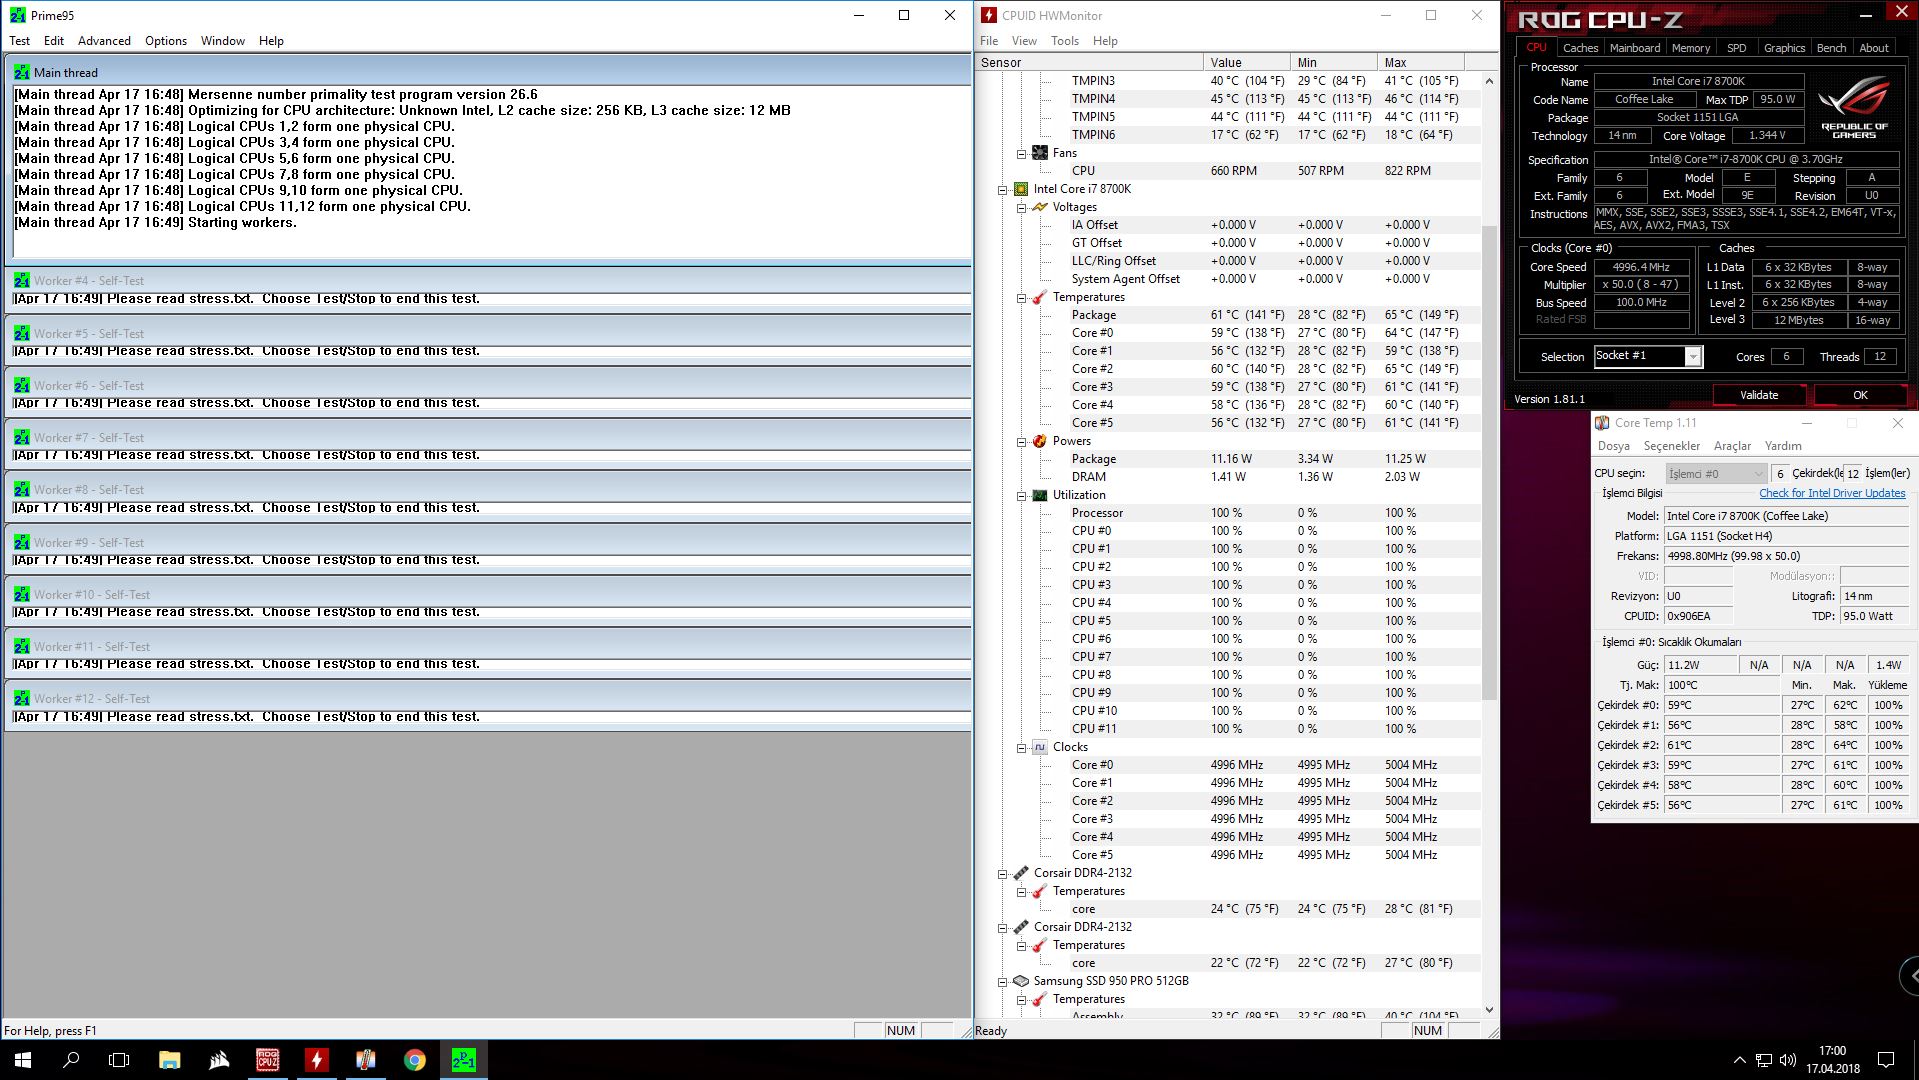
Task: Click the Fans icon in HWMonitor
Action: [x=1040, y=153]
